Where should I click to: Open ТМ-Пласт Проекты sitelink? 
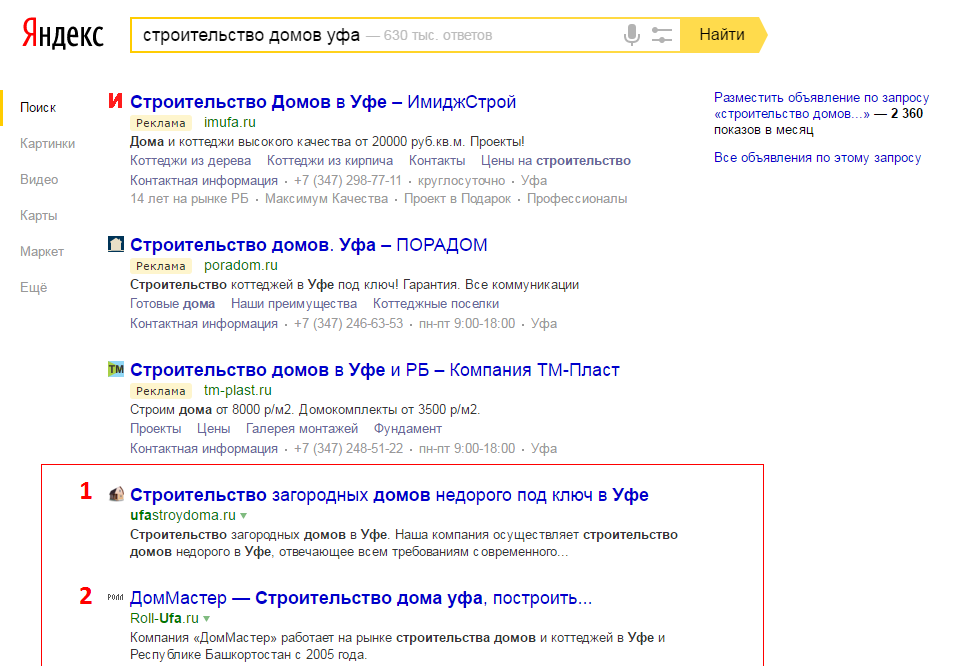tap(156, 429)
